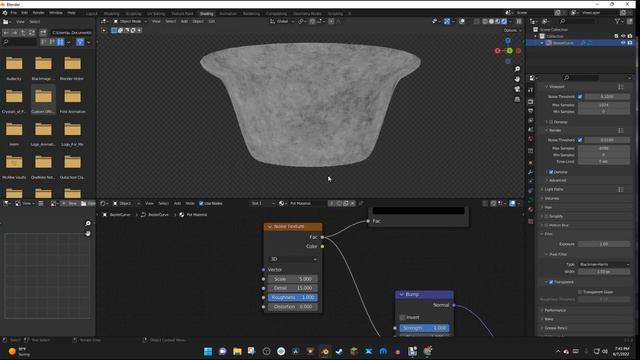The height and width of the screenshot is (360, 640).
Task: Click the file browser new folder icon
Action: pos(43,33)
